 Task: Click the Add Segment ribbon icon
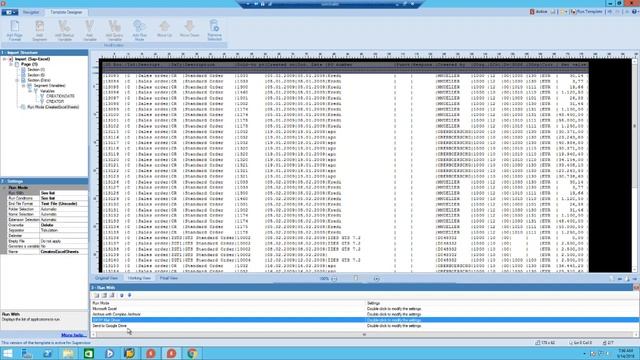click(40, 31)
